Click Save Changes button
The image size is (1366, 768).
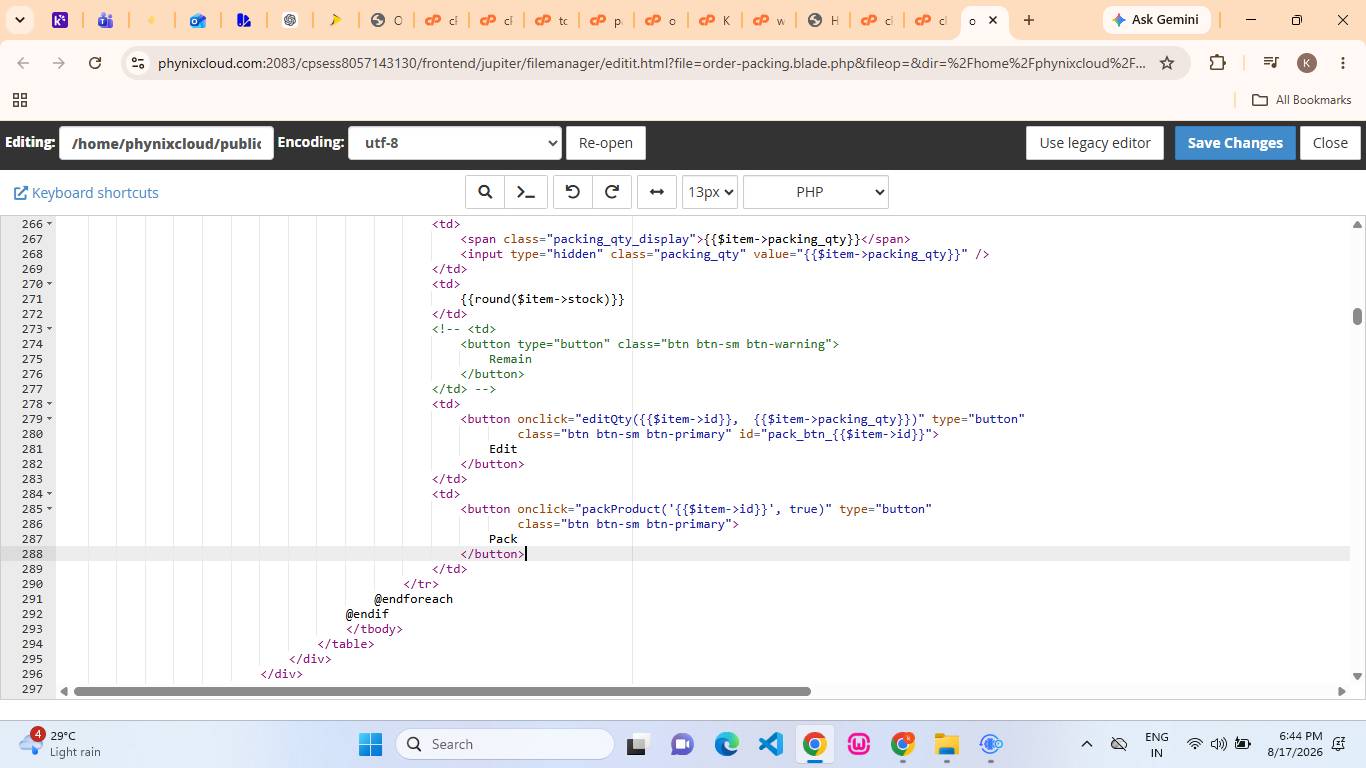click(1235, 143)
